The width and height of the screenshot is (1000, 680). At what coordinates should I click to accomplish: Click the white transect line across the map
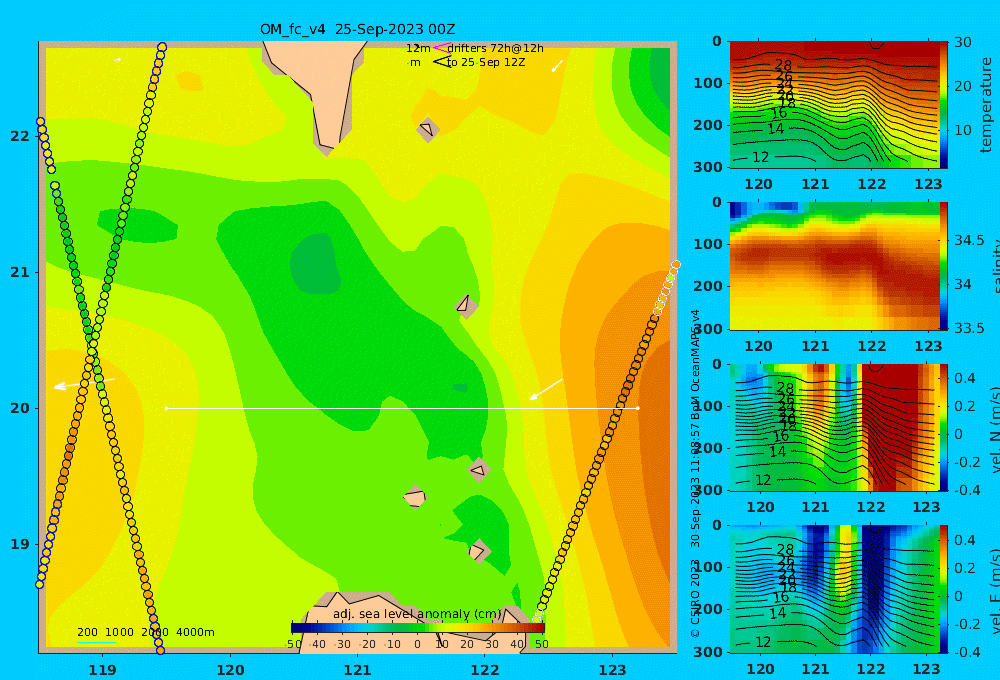pos(402,408)
